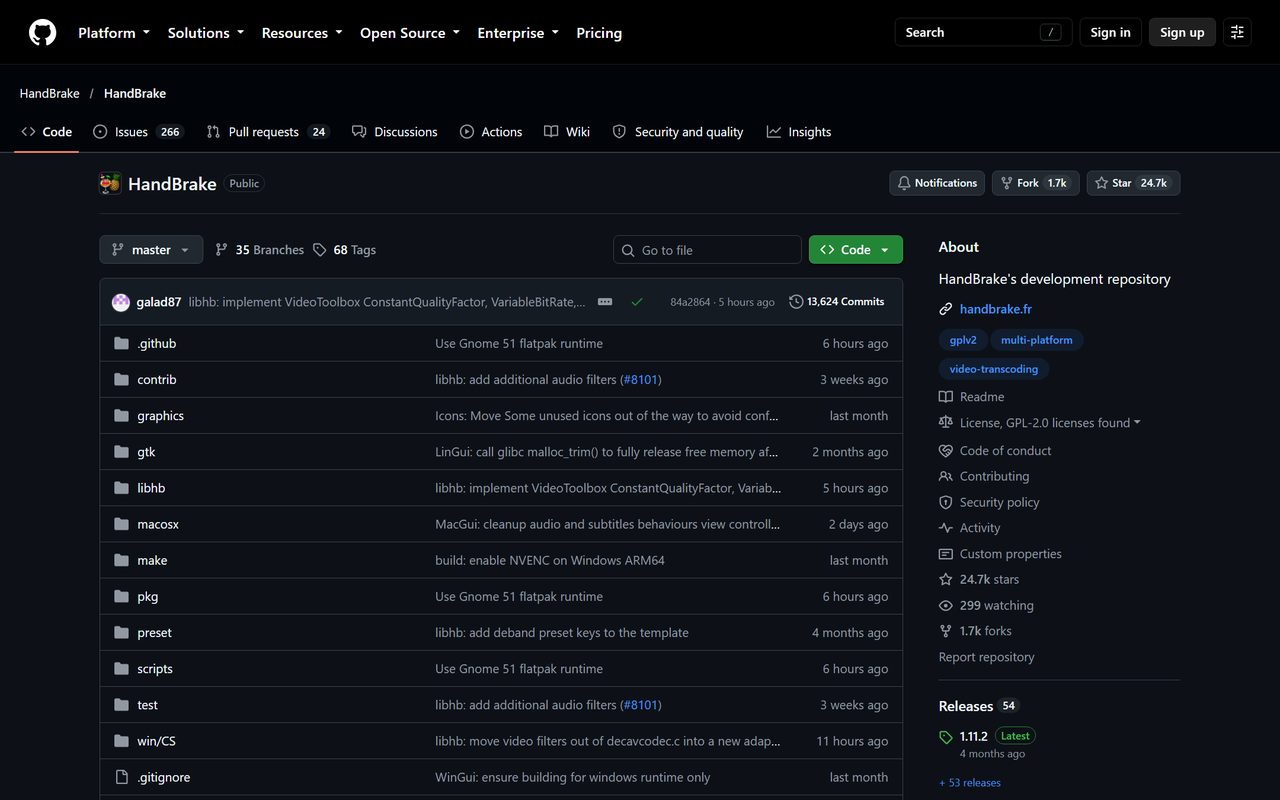Open the Discussions tab

[395, 132]
